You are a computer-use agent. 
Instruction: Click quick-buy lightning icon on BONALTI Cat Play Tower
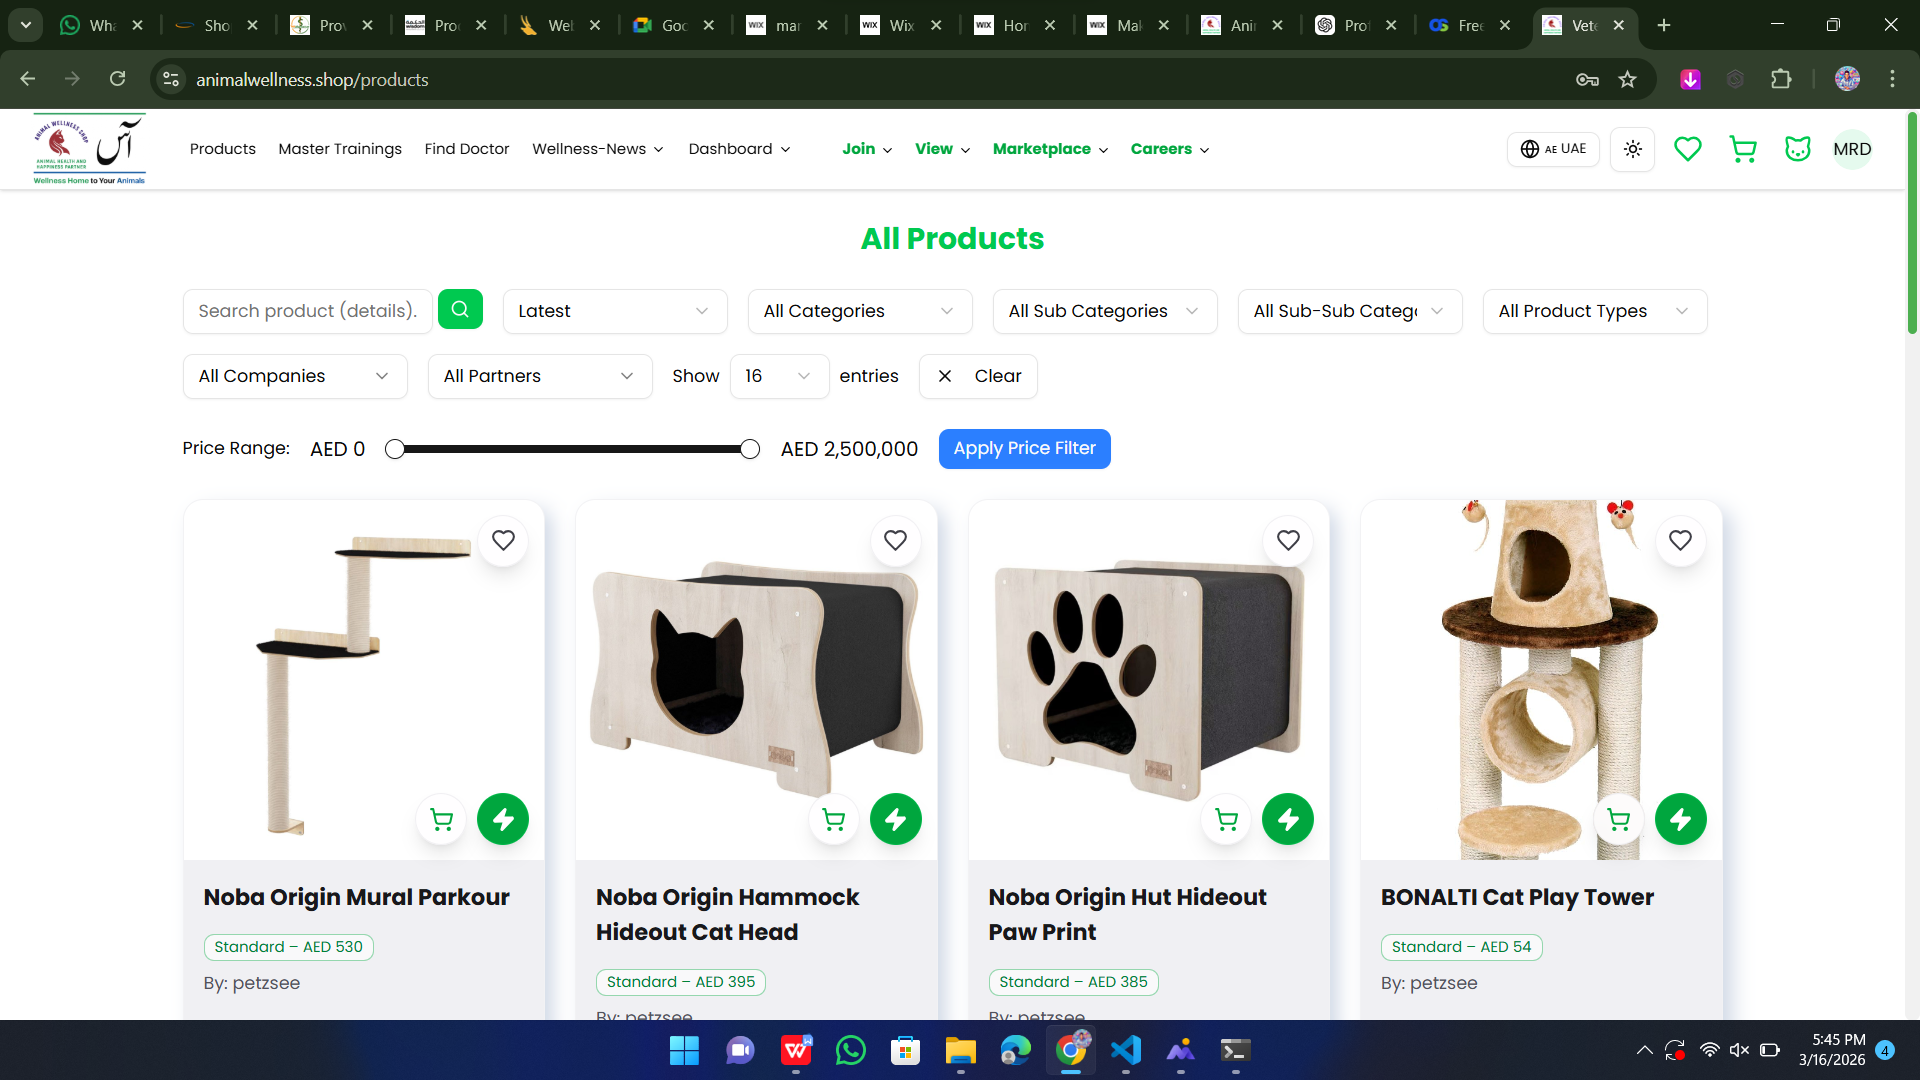pyautogui.click(x=1680, y=820)
